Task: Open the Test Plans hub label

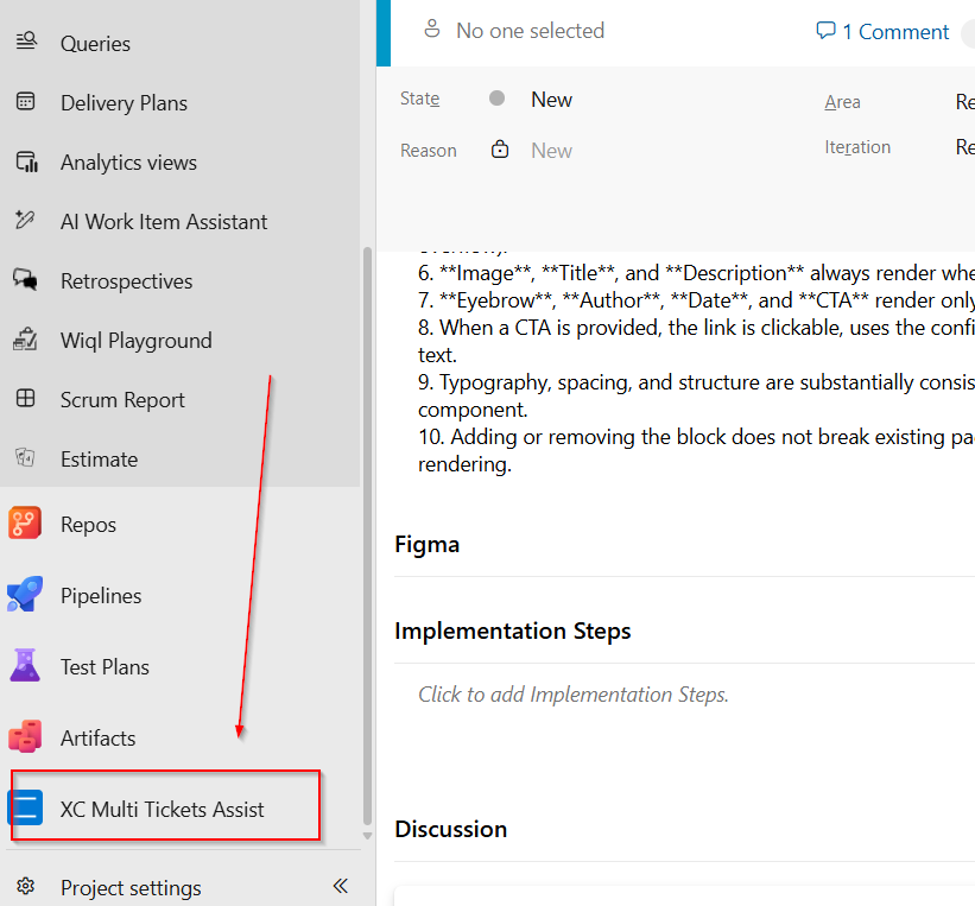Action: [x=104, y=667]
